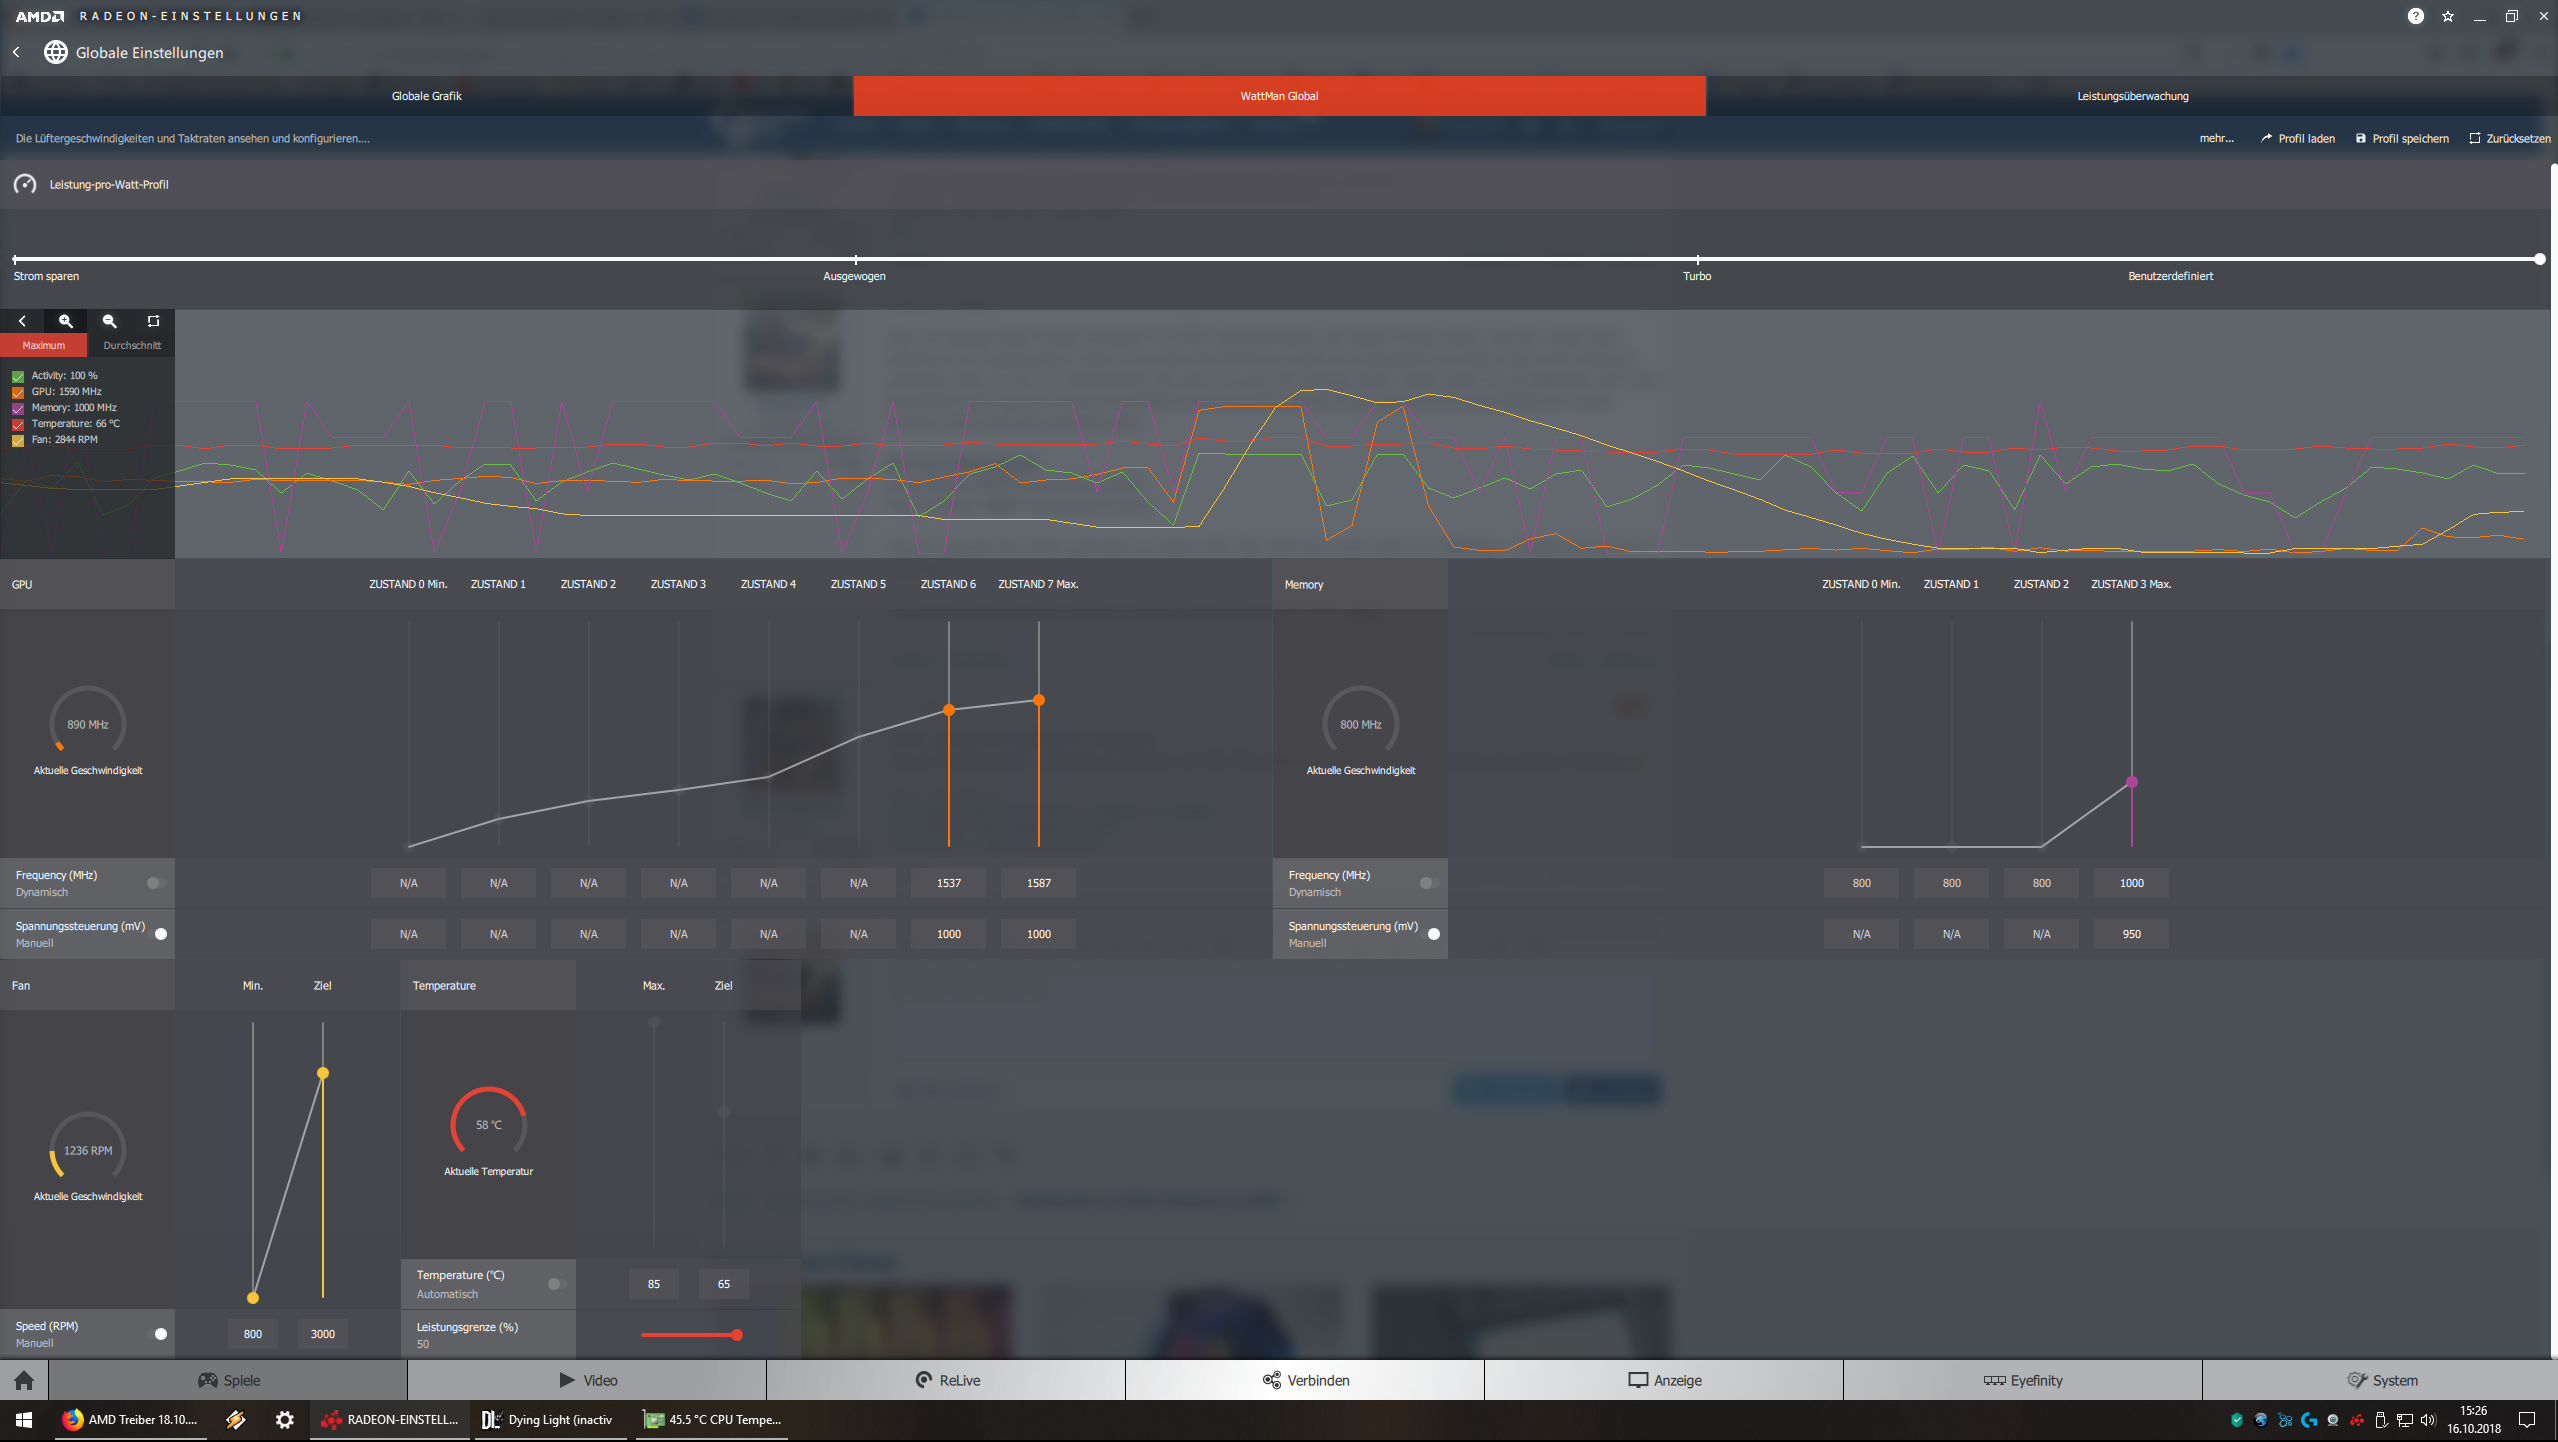Toggle the Fan RPM graph checkbox
Image resolution: width=2558 pixels, height=1442 pixels.
point(18,440)
